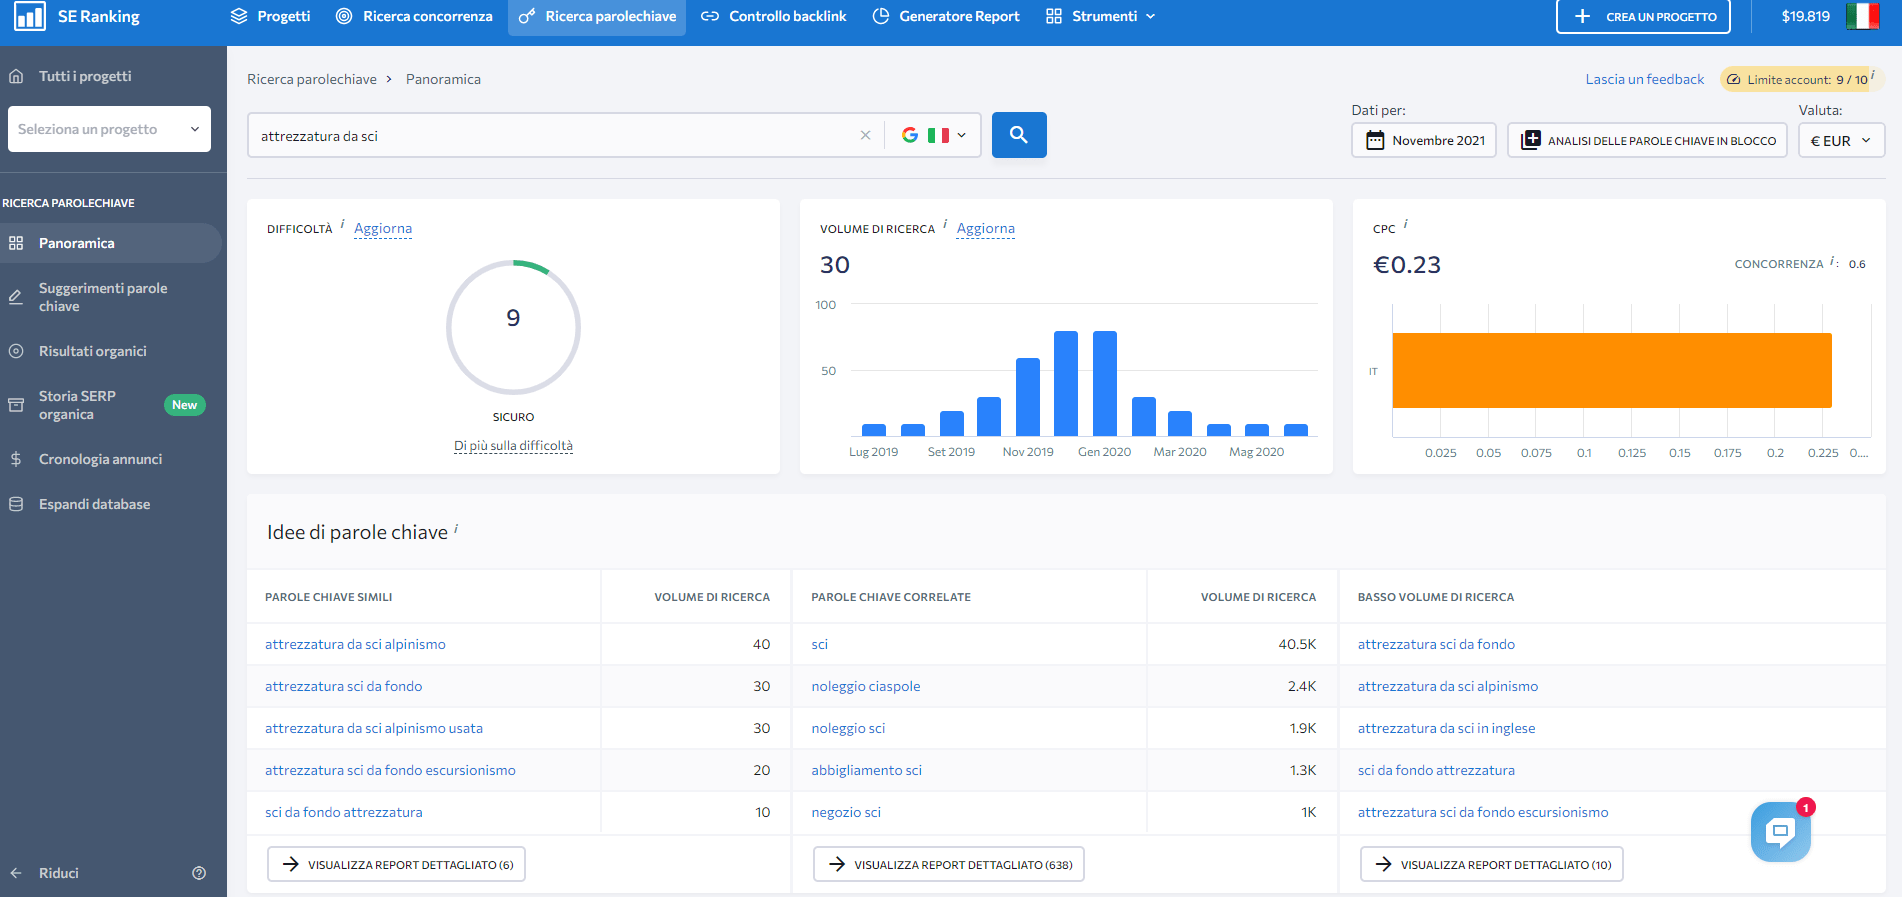Click the help question mark icon in sidebar

click(199, 873)
